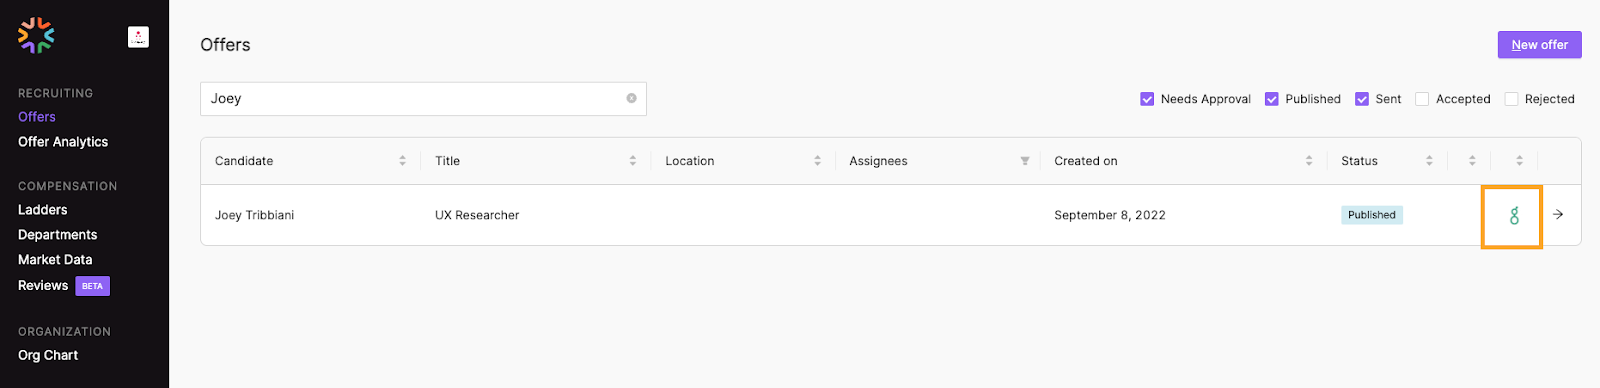Clear the Joey search with x icon
This screenshot has height=388, width=1600.
click(631, 98)
